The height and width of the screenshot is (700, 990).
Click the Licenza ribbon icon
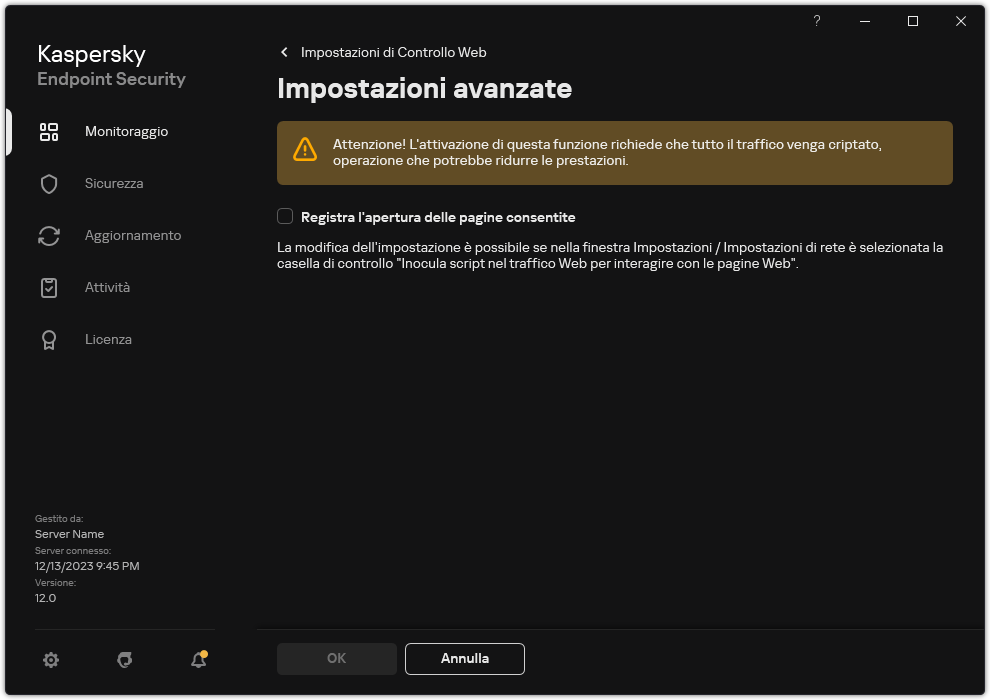coord(49,339)
